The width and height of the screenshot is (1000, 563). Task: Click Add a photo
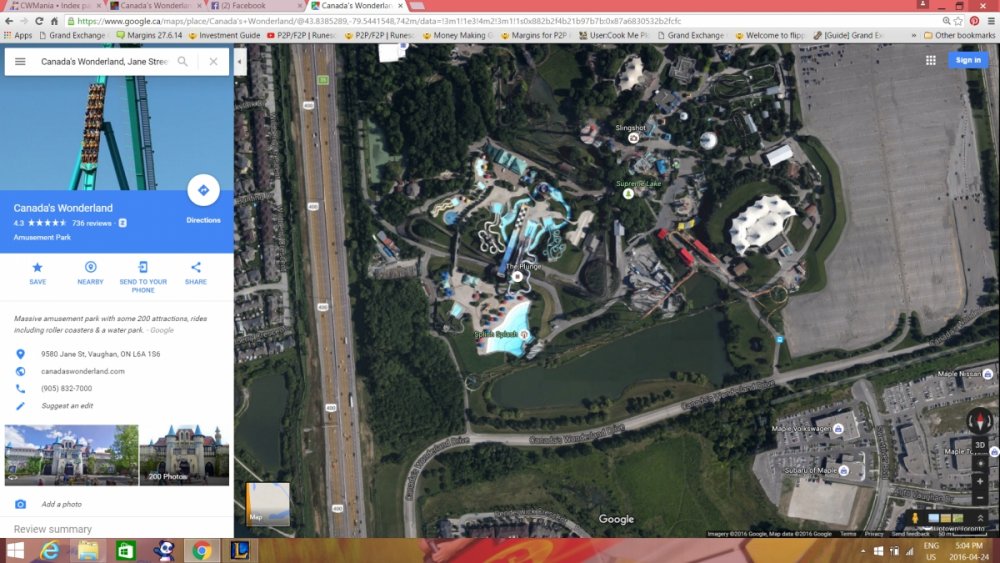coord(61,504)
